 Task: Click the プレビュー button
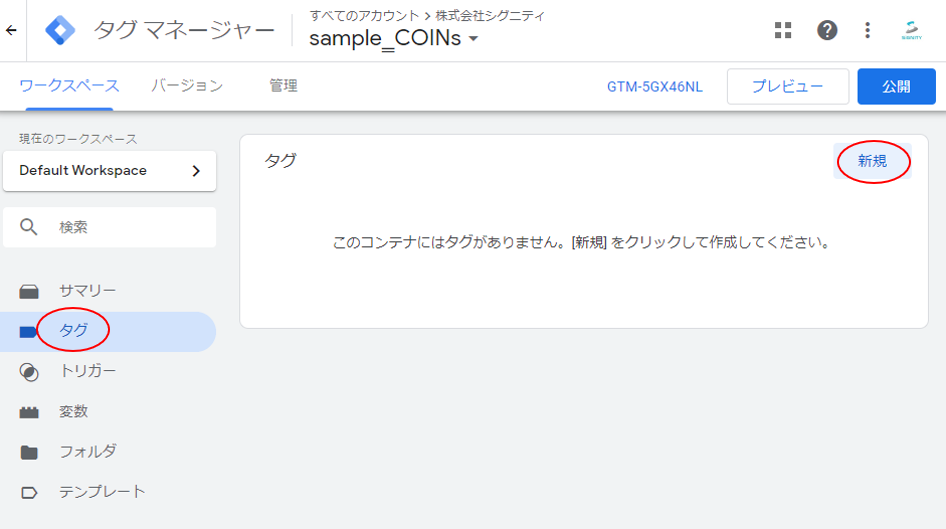tap(787, 87)
